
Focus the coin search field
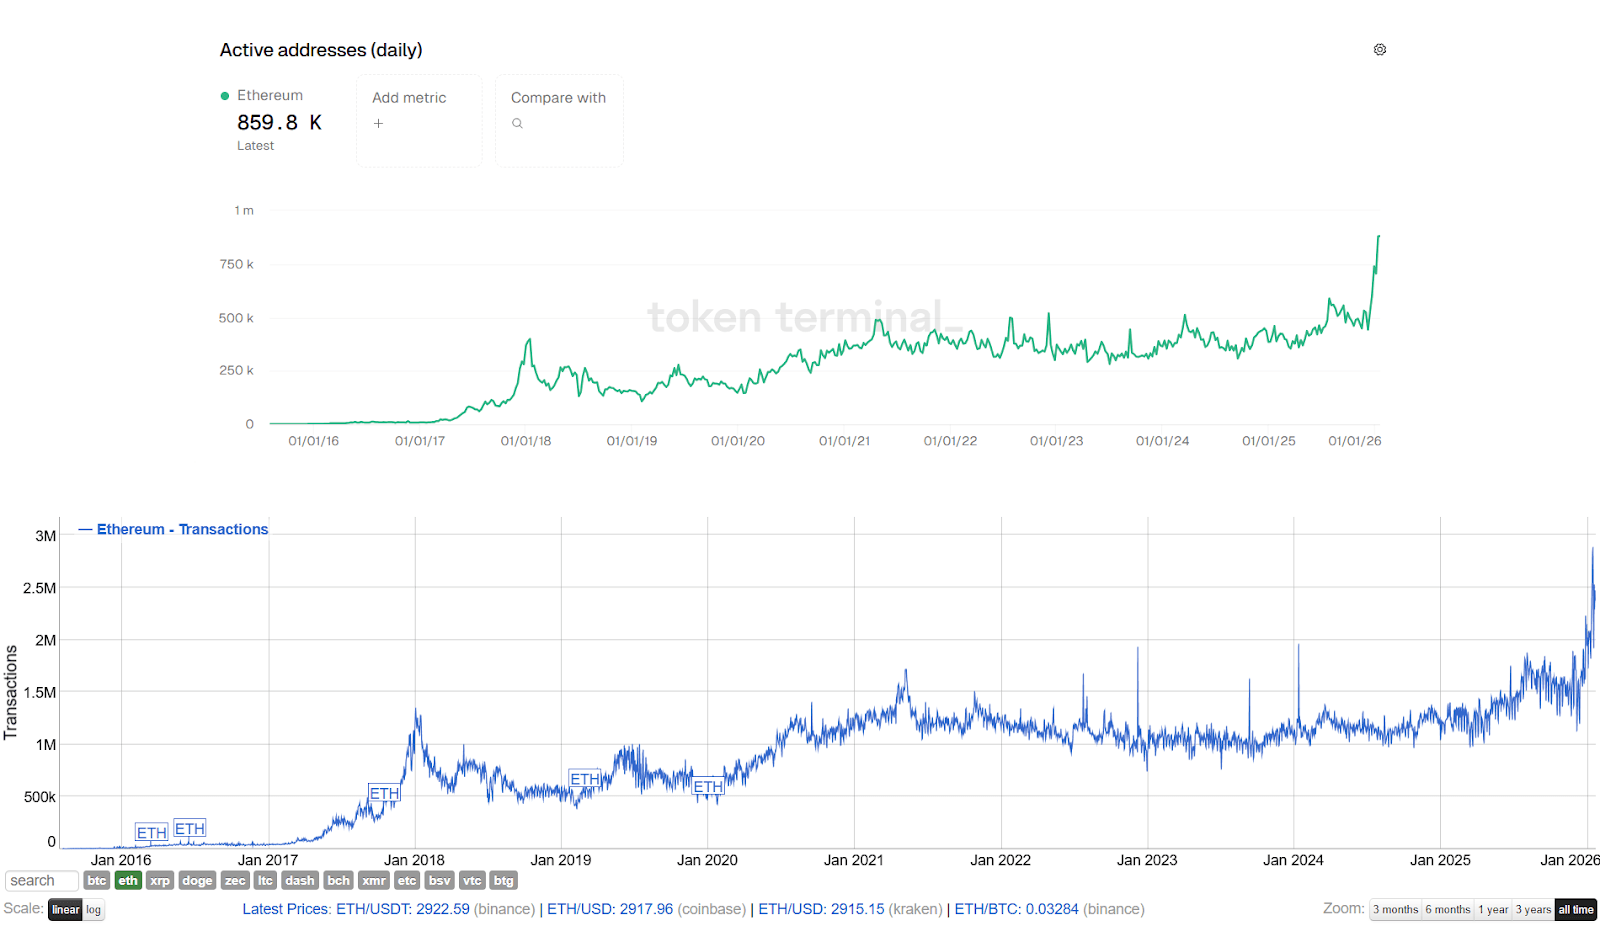[42, 881]
